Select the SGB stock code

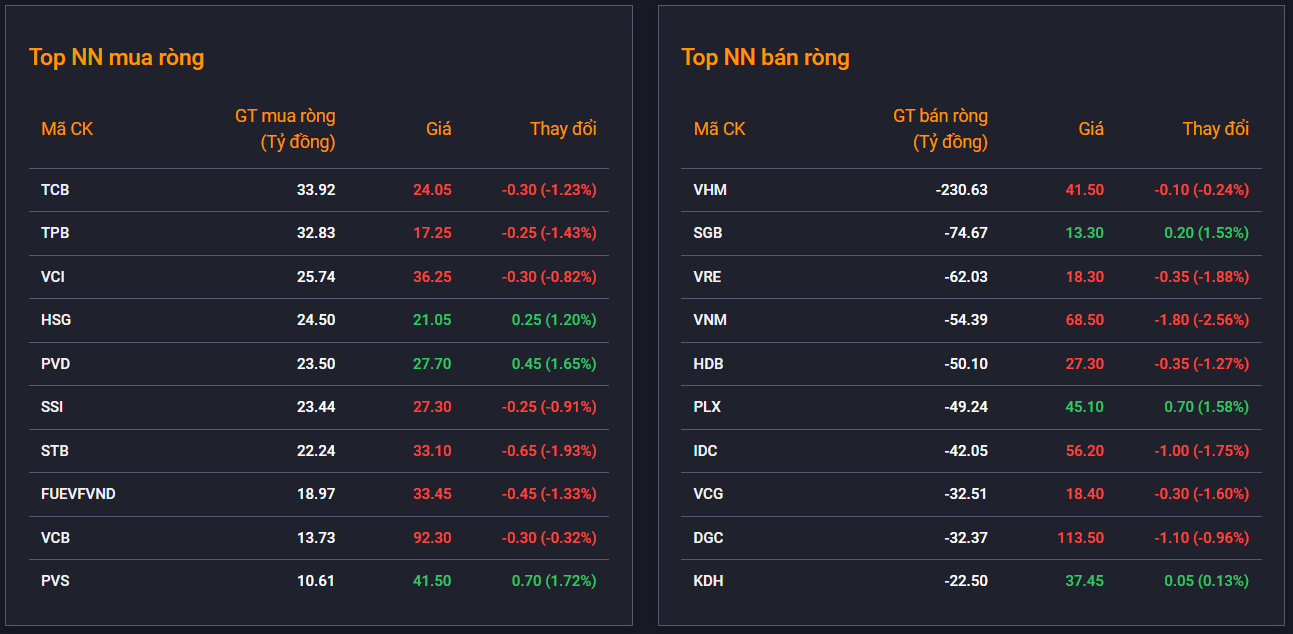(708, 233)
